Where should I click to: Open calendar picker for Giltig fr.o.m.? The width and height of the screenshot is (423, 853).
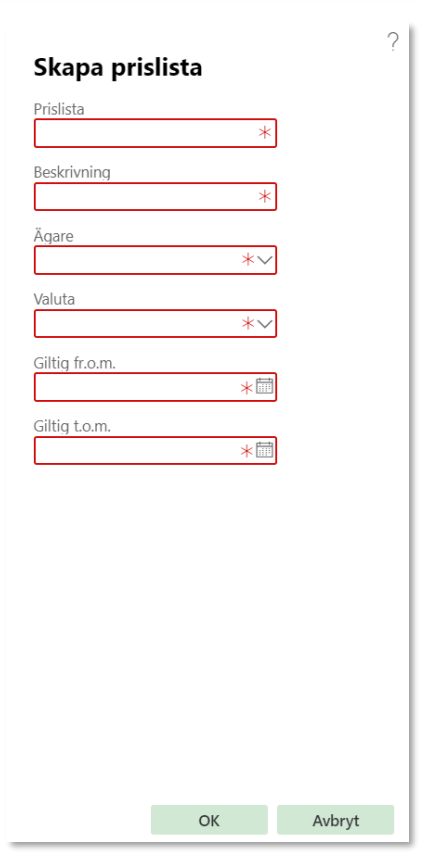click(264, 386)
